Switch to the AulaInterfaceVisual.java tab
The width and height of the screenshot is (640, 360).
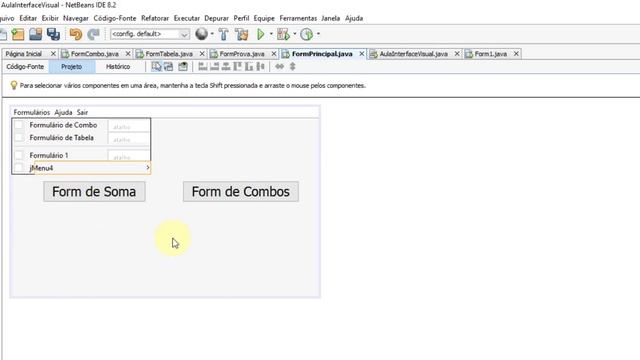pyautogui.click(x=413, y=54)
